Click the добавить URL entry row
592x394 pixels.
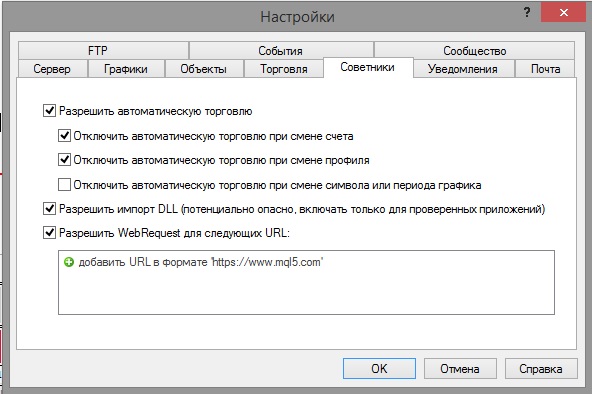(306, 262)
